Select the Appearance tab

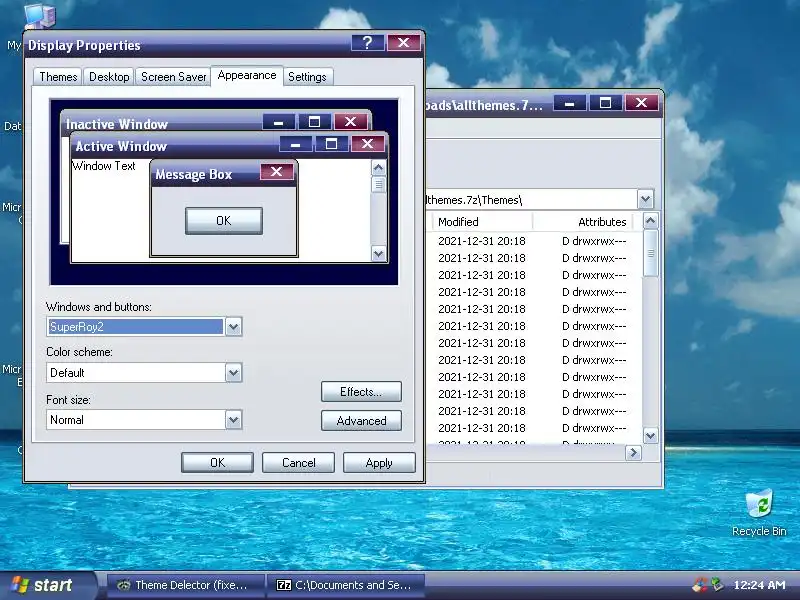(x=247, y=76)
